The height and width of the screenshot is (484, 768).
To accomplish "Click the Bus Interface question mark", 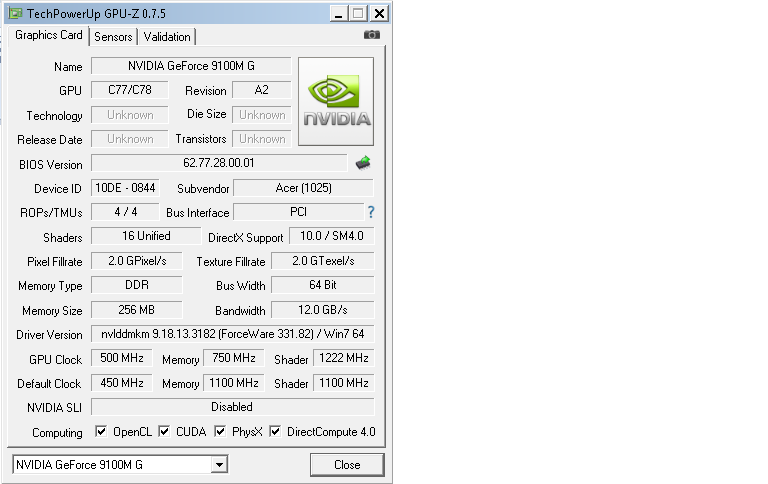I will [x=371, y=212].
